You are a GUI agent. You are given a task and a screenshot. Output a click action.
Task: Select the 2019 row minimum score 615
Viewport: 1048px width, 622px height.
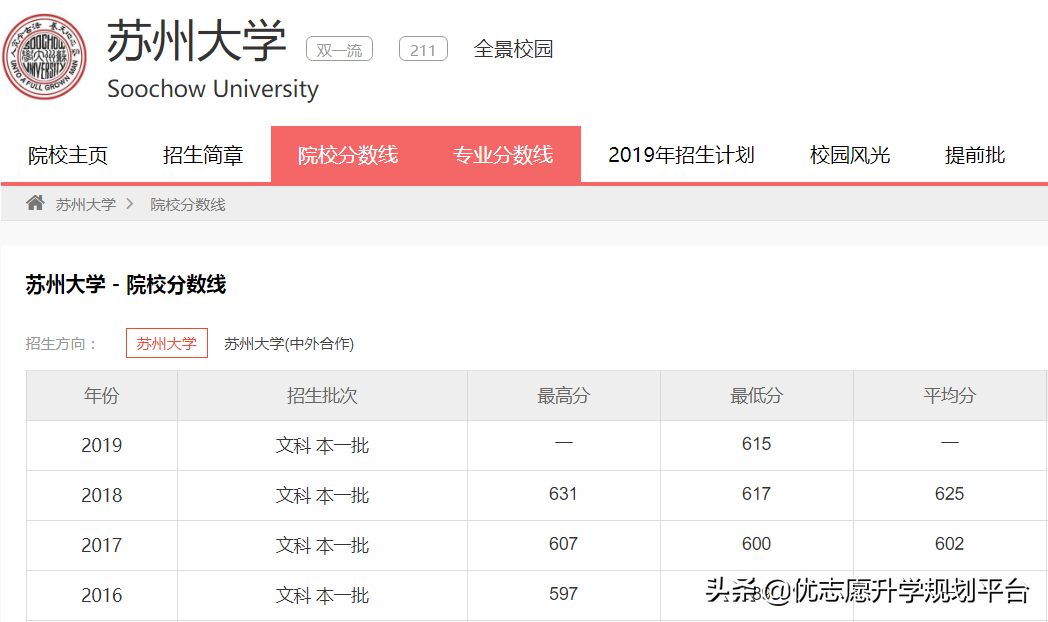point(756,443)
